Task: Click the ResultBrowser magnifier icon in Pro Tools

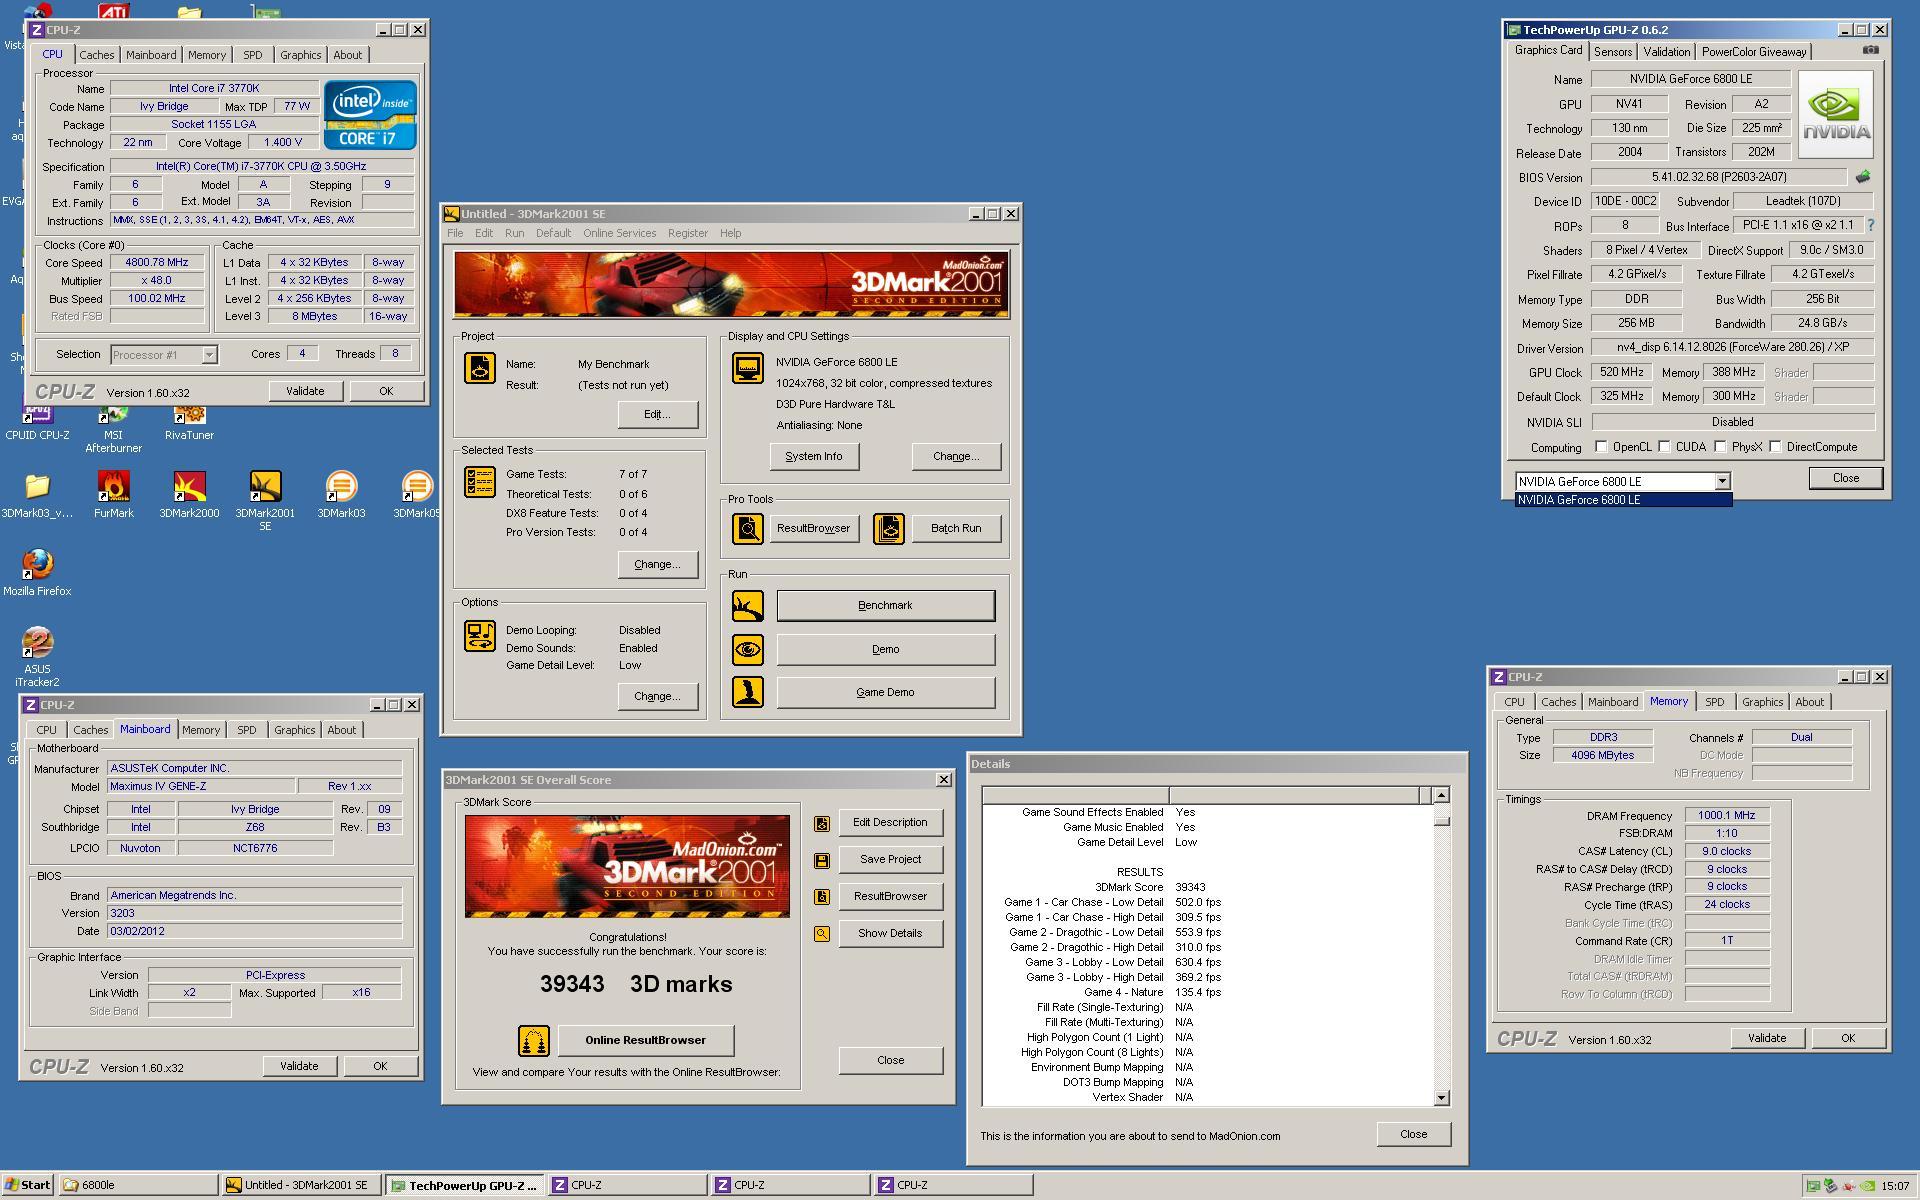Action: pyautogui.click(x=747, y=528)
